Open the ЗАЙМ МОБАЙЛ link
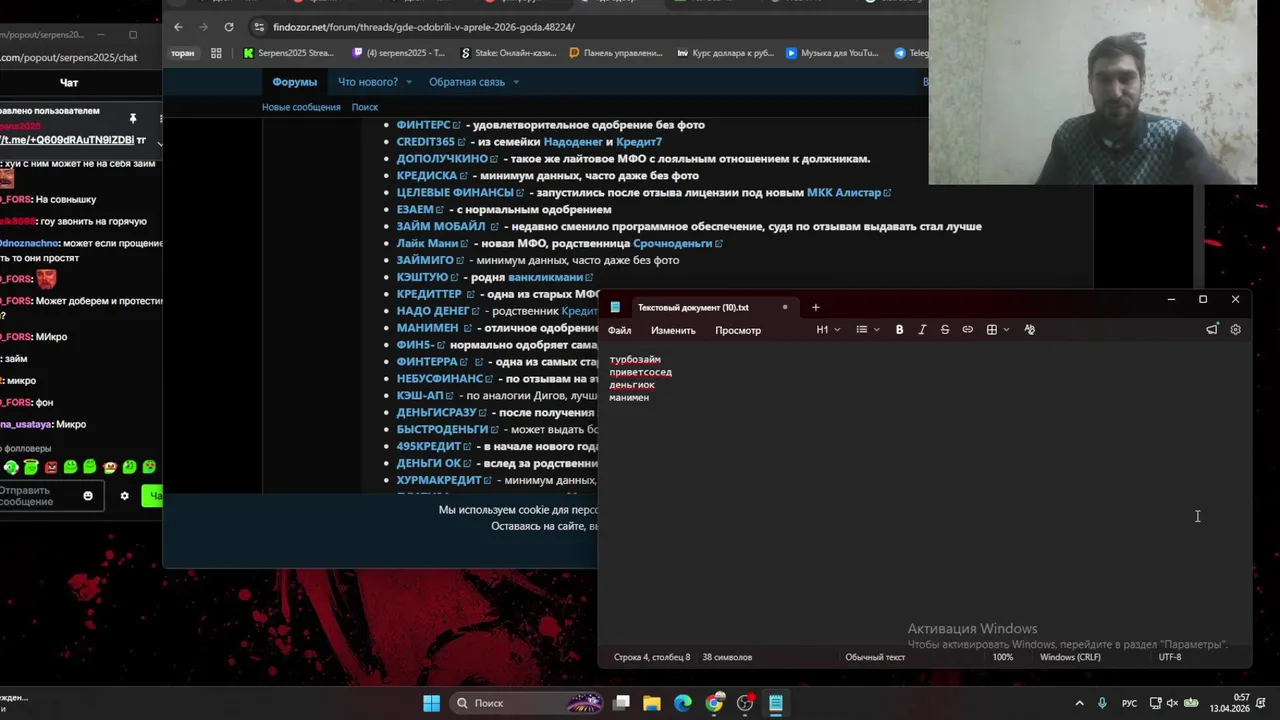 pyautogui.click(x=441, y=227)
